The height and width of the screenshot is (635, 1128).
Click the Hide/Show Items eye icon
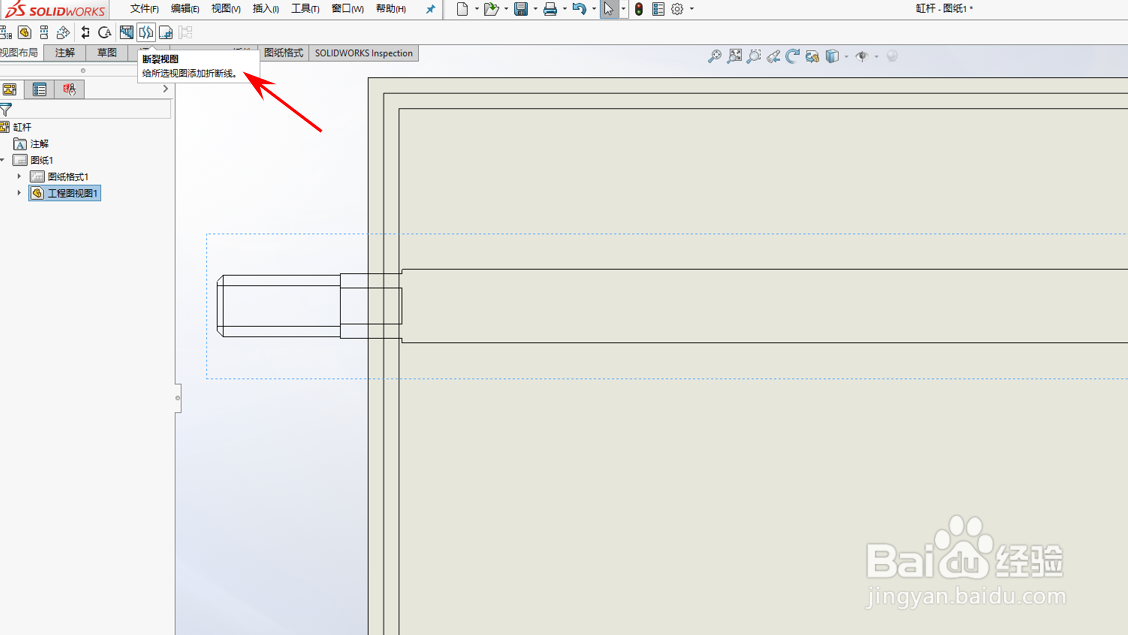click(862, 56)
